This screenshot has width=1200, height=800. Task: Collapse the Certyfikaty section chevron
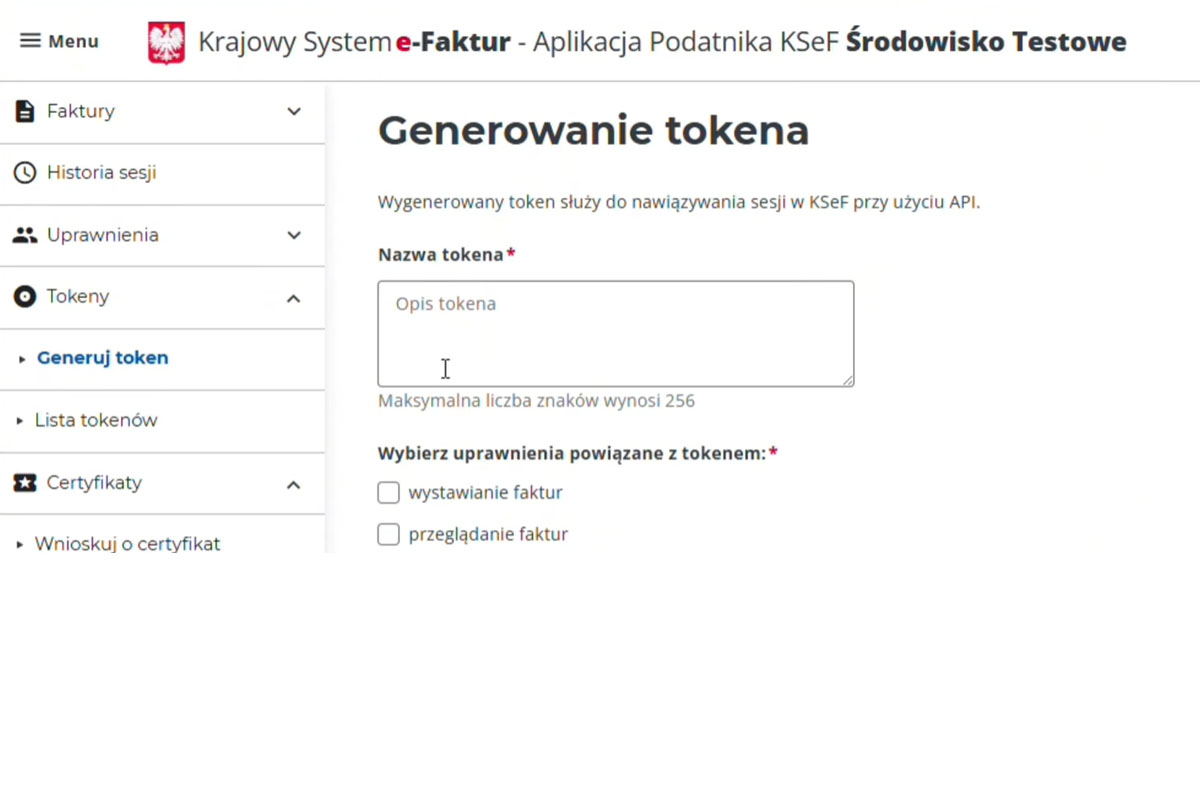tap(294, 484)
